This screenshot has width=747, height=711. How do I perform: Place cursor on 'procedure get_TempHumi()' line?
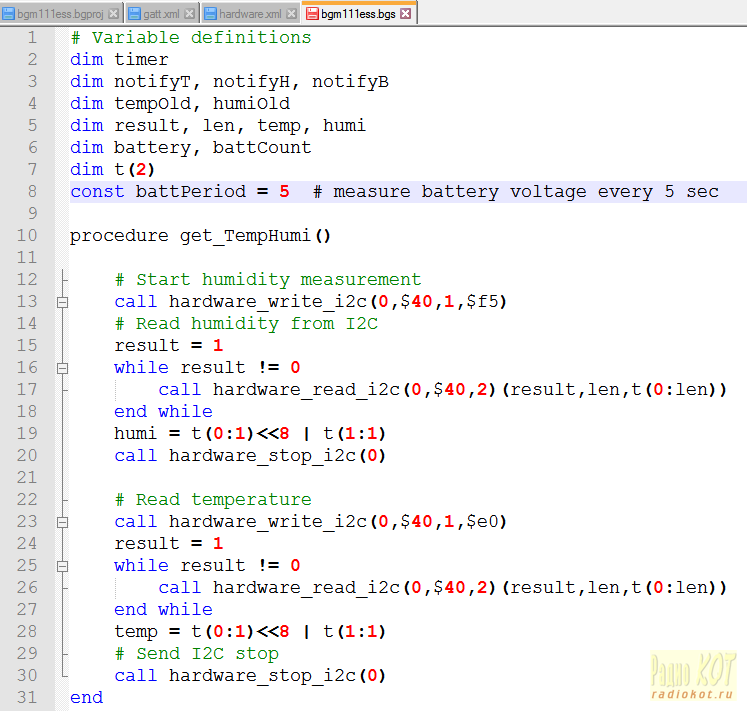(x=200, y=236)
